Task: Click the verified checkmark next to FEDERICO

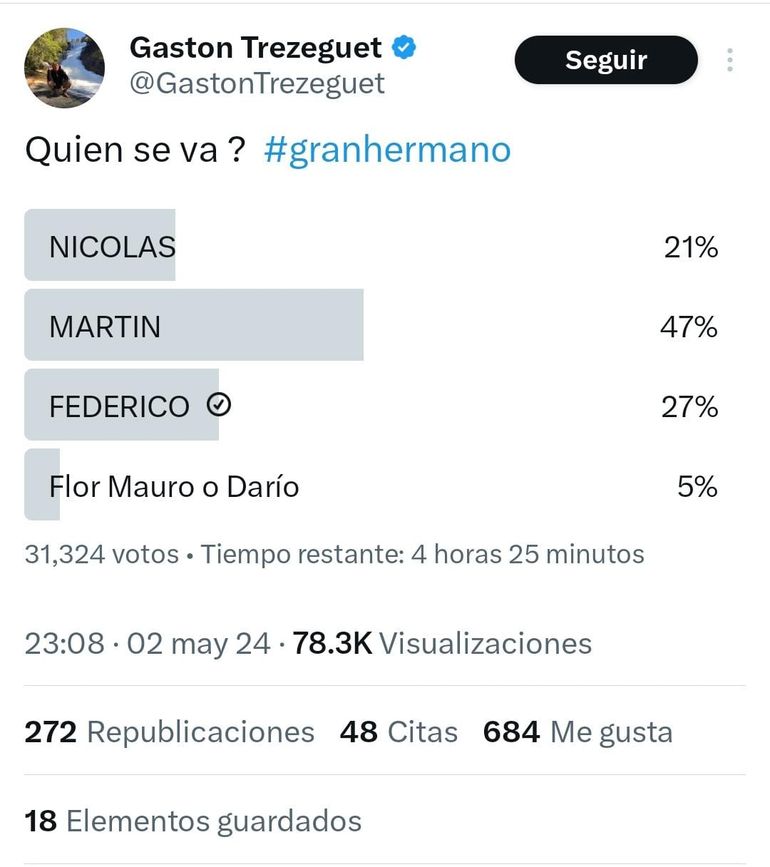Action: click(x=221, y=404)
